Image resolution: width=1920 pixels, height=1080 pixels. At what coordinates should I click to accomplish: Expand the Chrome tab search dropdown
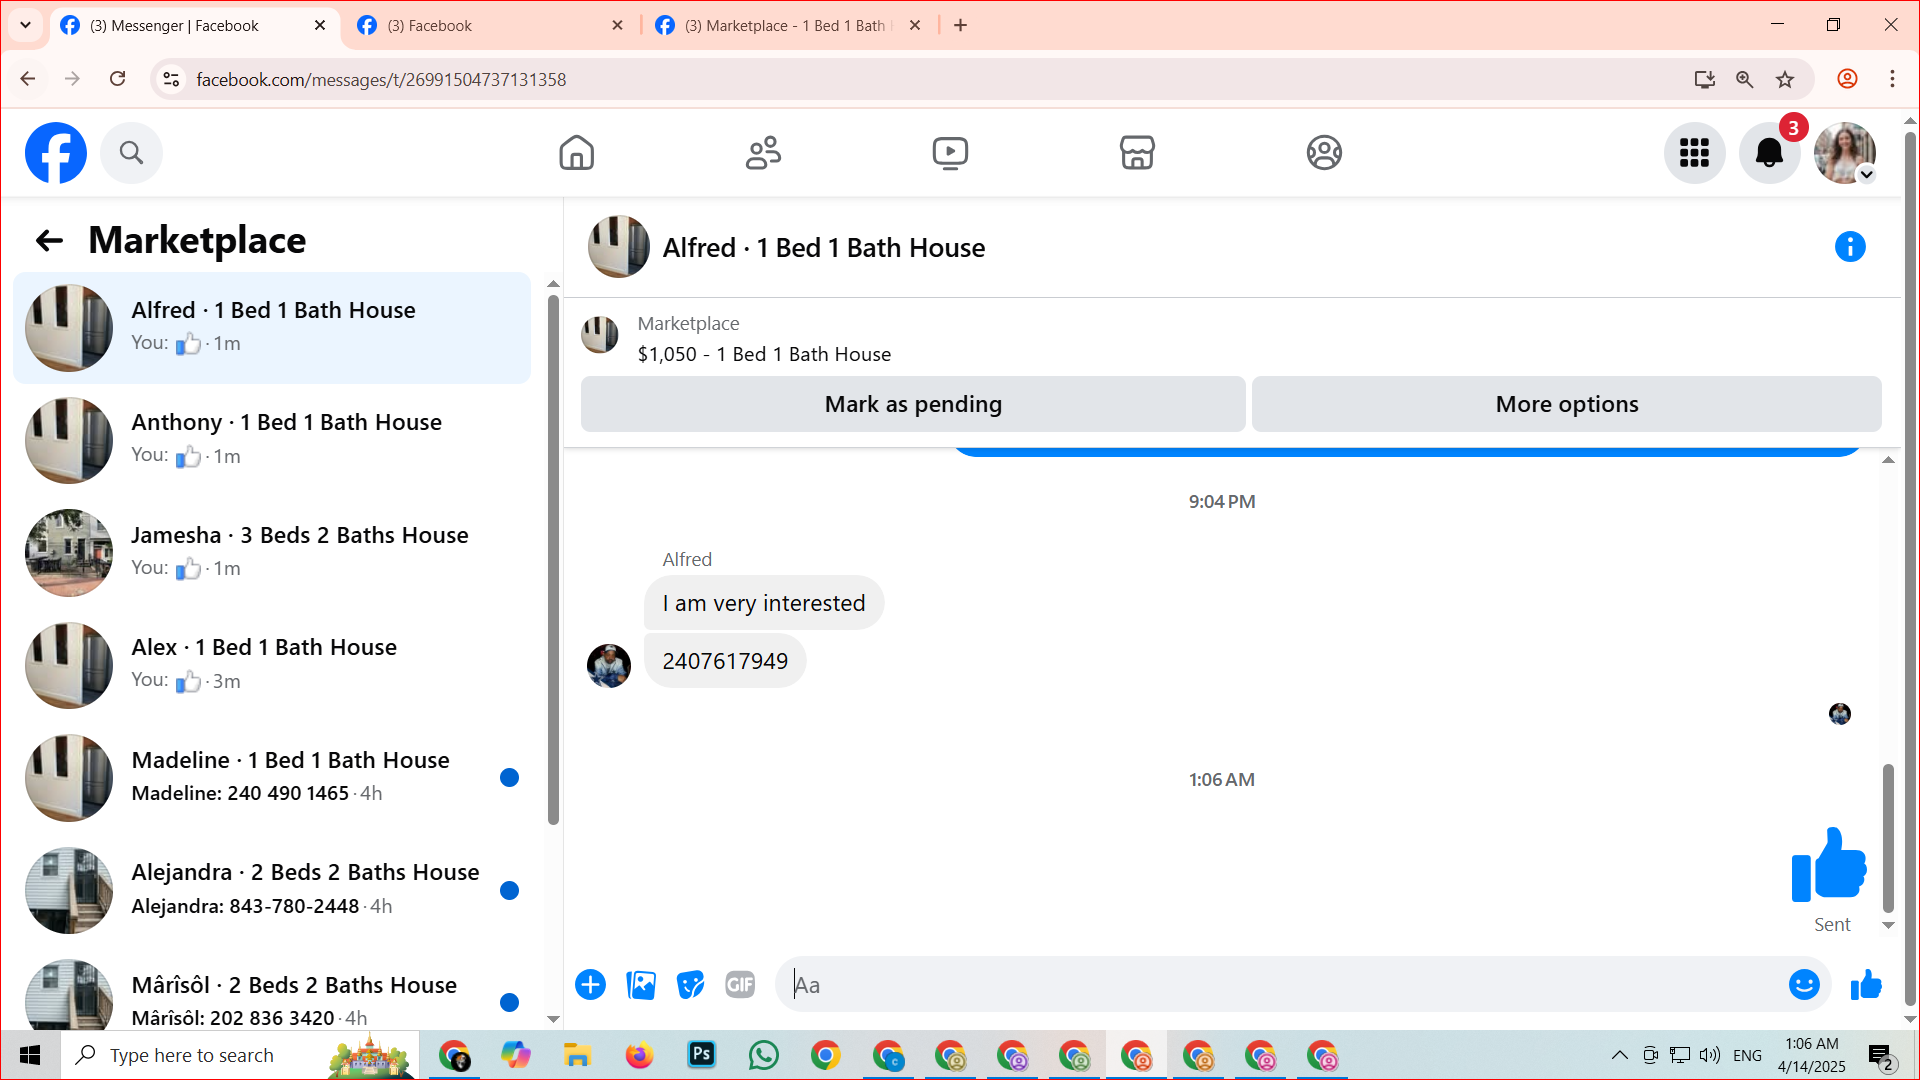pyautogui.click(x=25, y=25)
